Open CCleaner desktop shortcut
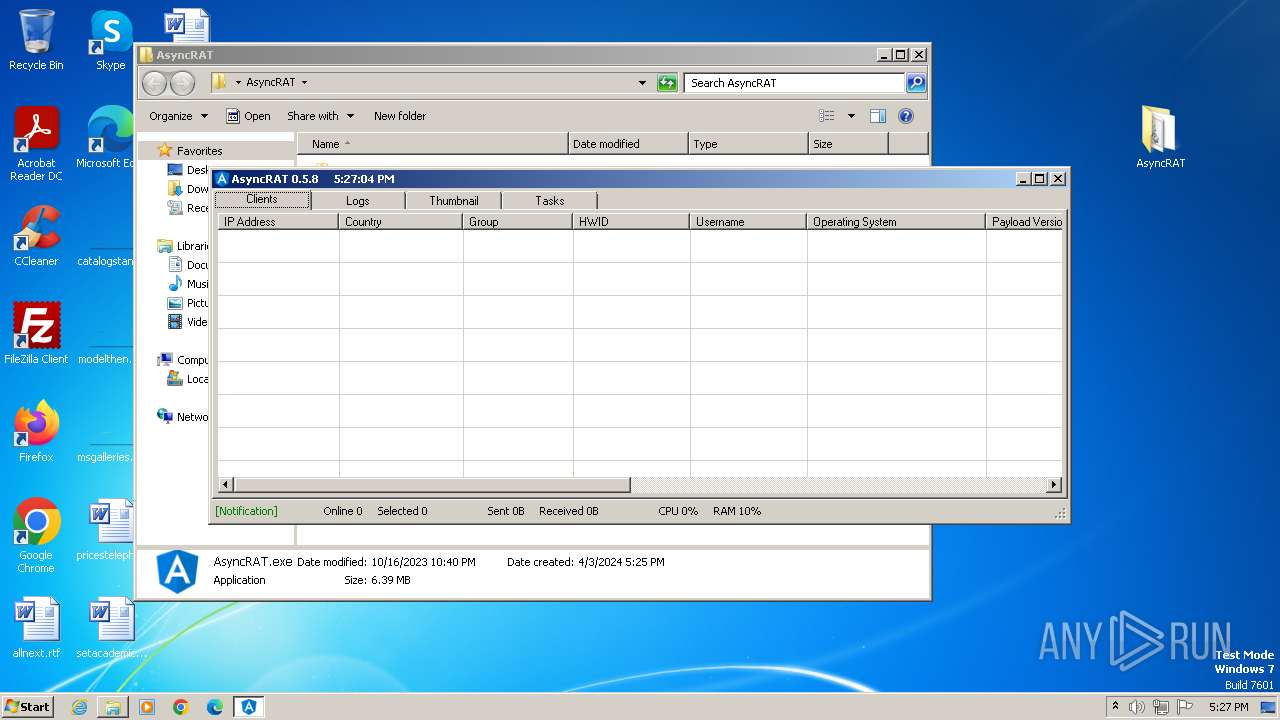The image size is (1280, 720). point(36,236)
